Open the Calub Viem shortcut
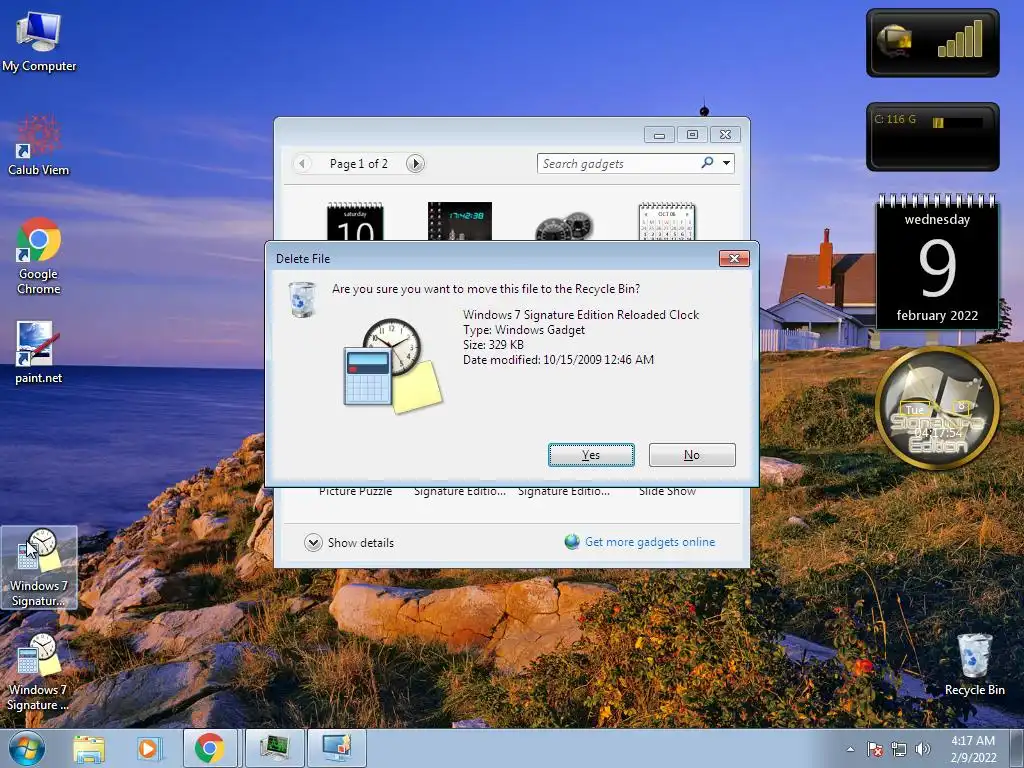Screen dimensions: 1024x768 tap(39, 145)
